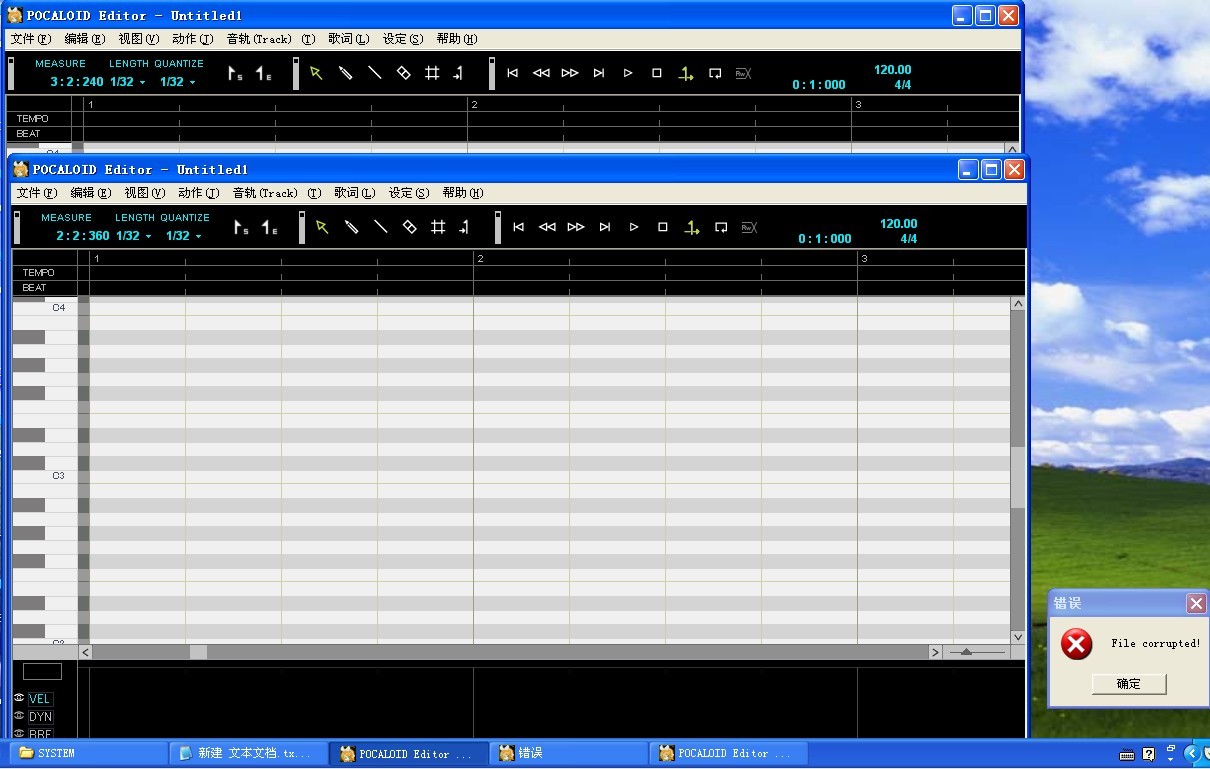Viewport: 1210px width, 769px height.
Task: Enable loop playback icon in front editor
Action: click(x=721, y=228)
